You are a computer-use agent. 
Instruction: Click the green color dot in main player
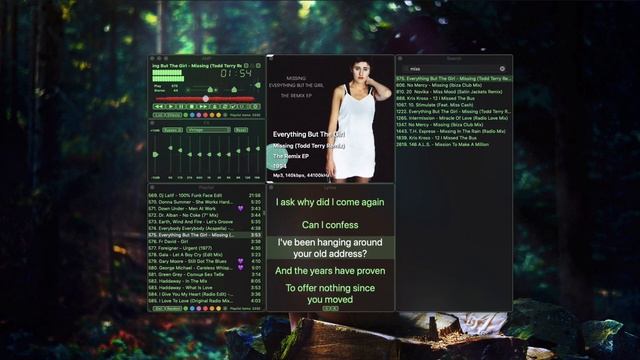pyautogui.click(x=185, y=115)
